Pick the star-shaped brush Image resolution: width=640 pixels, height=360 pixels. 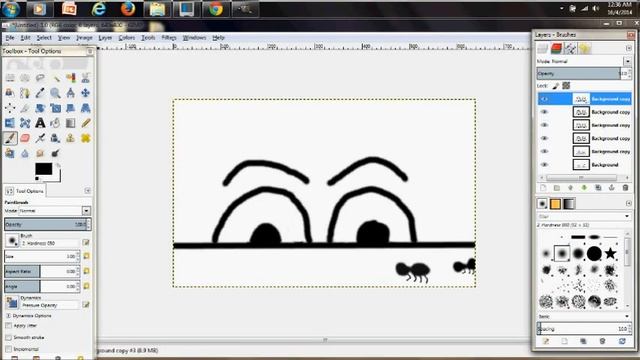pos(610,253)
